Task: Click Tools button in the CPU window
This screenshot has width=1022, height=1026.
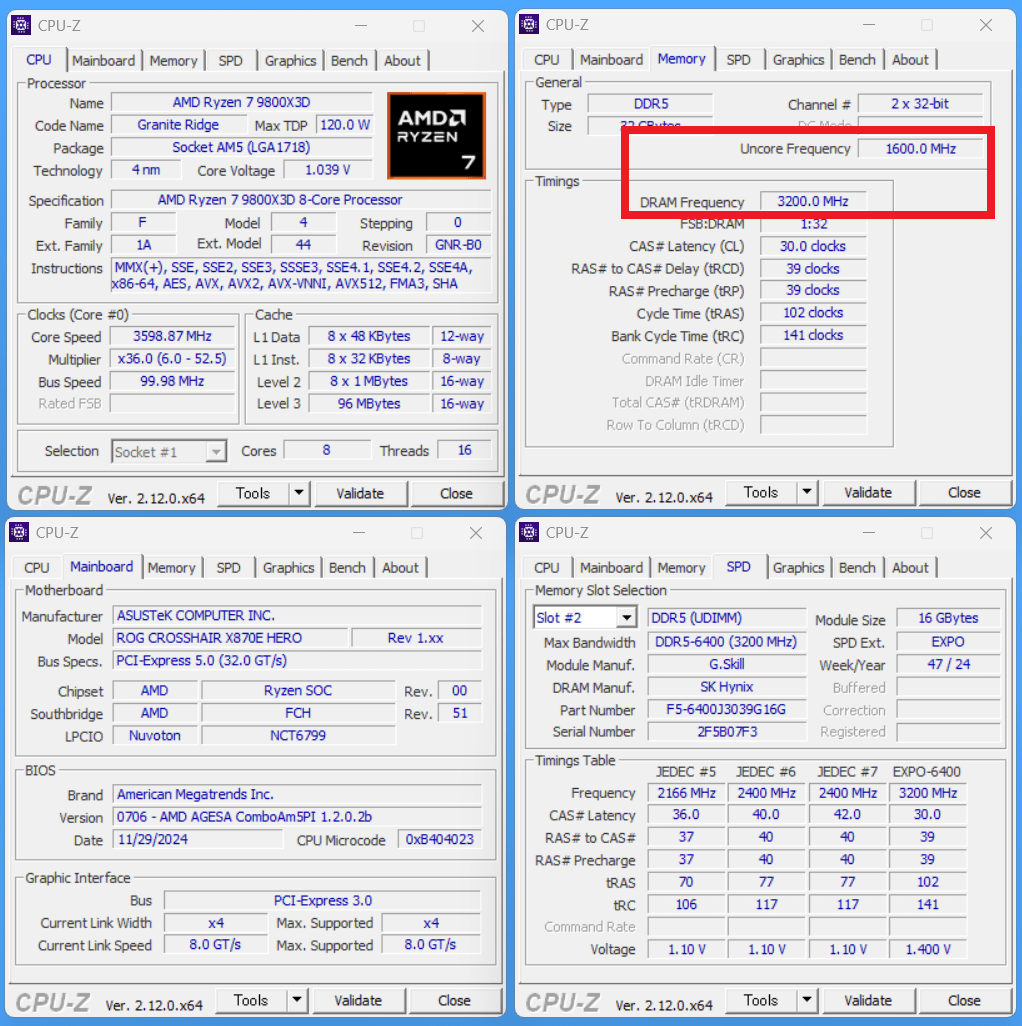Action: tap(253, 493)
